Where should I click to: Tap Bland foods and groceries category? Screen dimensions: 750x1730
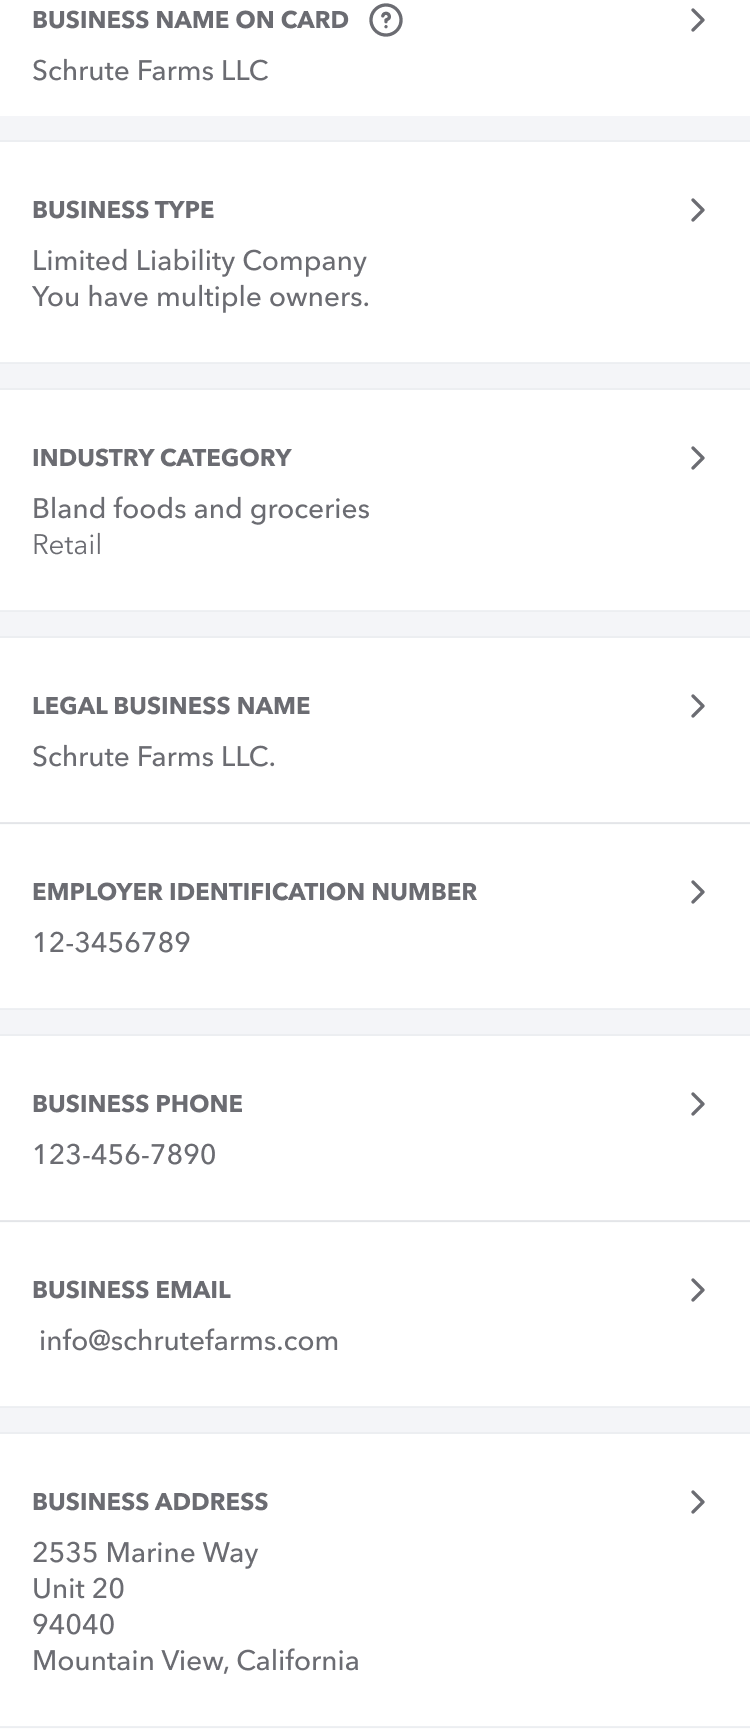pyautogui.click(x=200, y=509)
